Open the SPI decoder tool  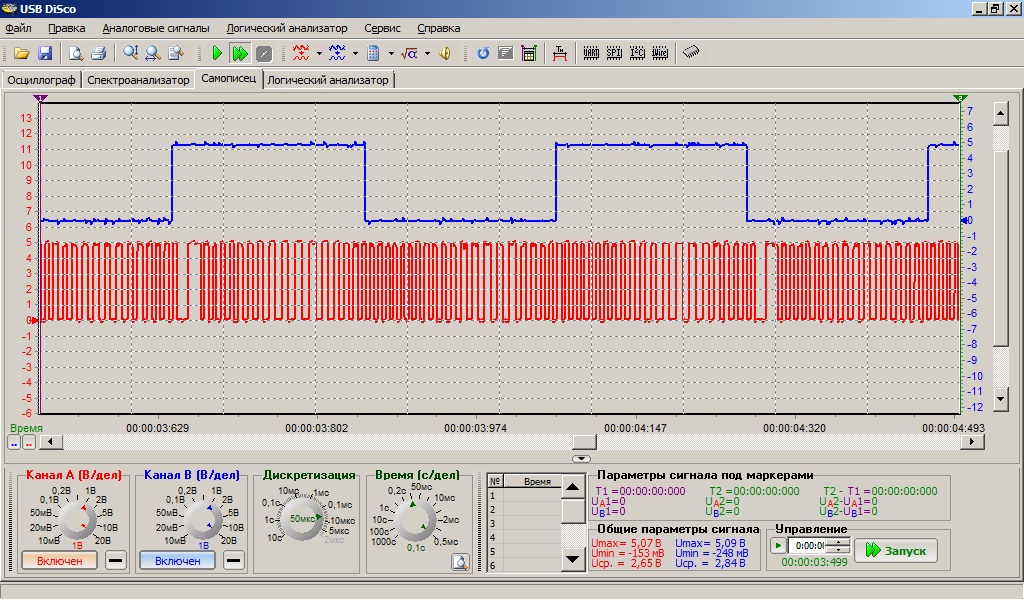click(x=614, y=54)
